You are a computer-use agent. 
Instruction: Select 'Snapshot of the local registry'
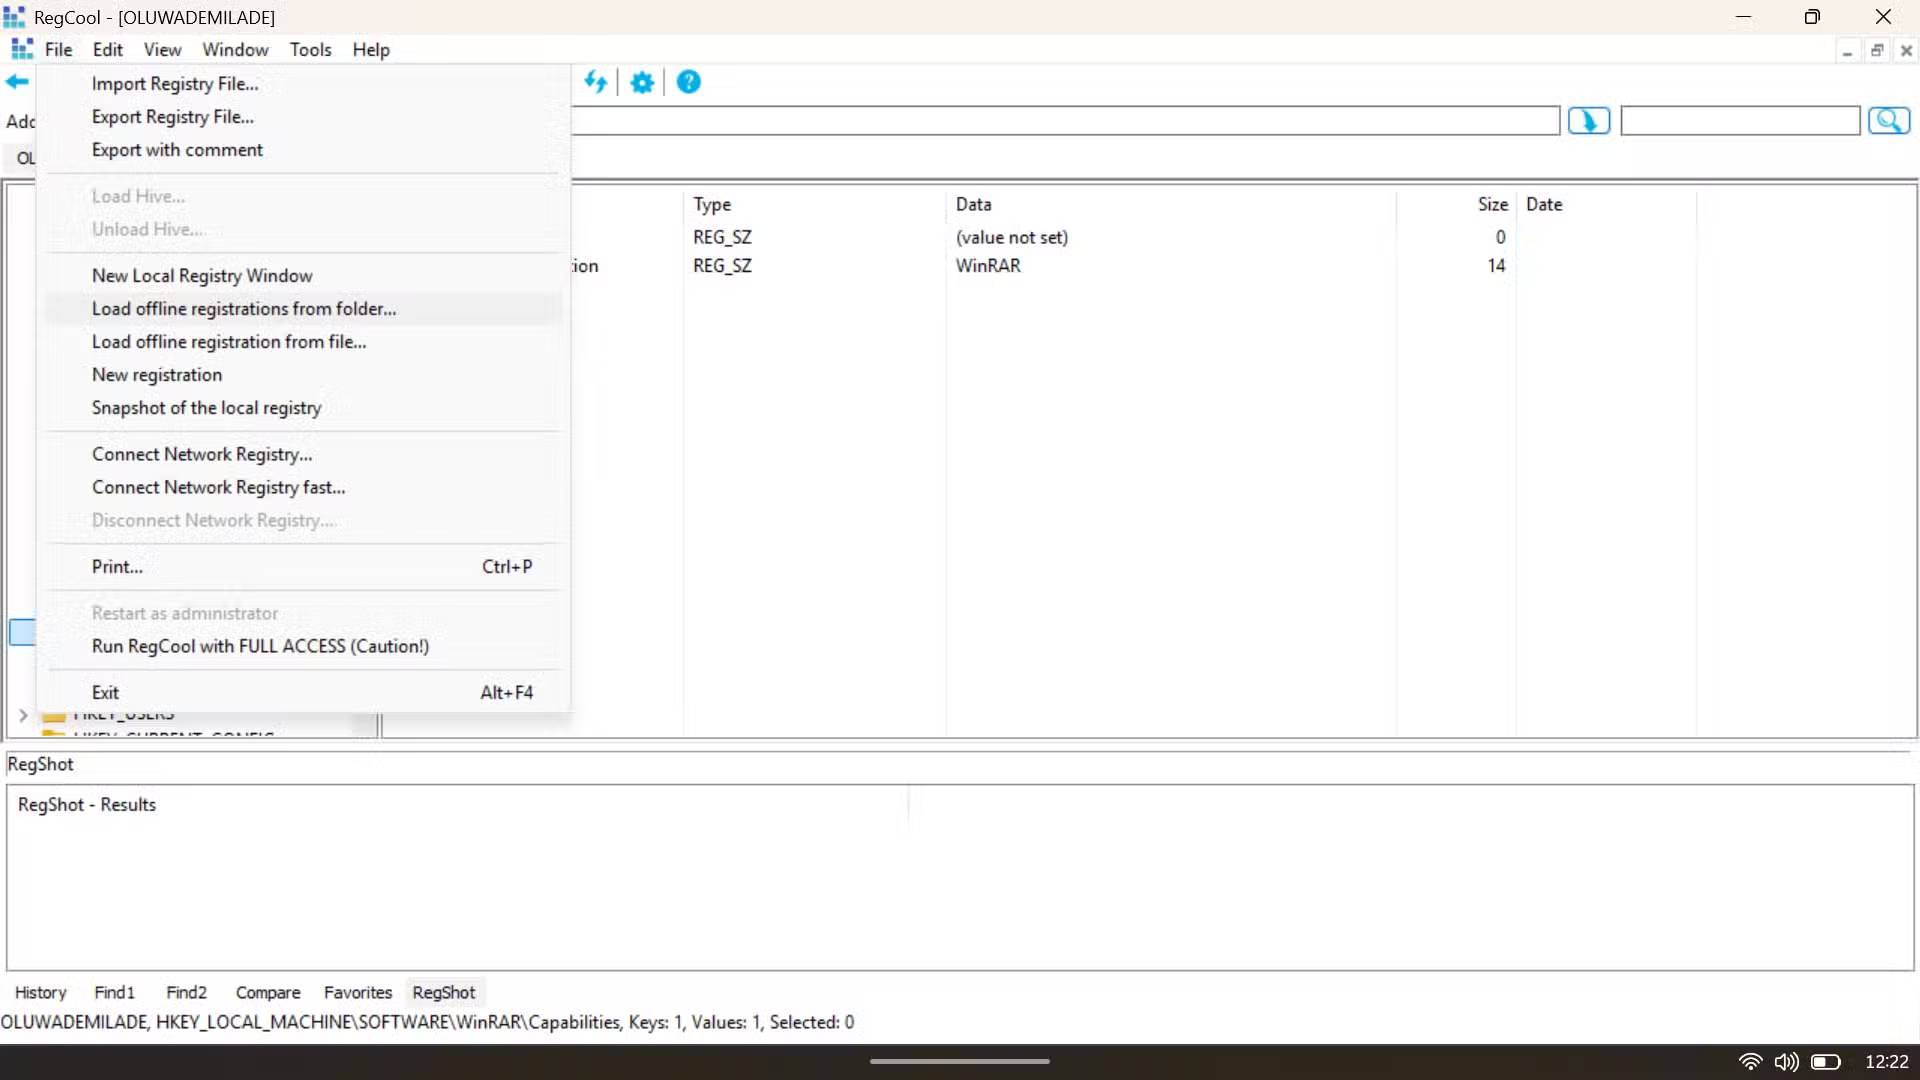(x=206, y=408)
